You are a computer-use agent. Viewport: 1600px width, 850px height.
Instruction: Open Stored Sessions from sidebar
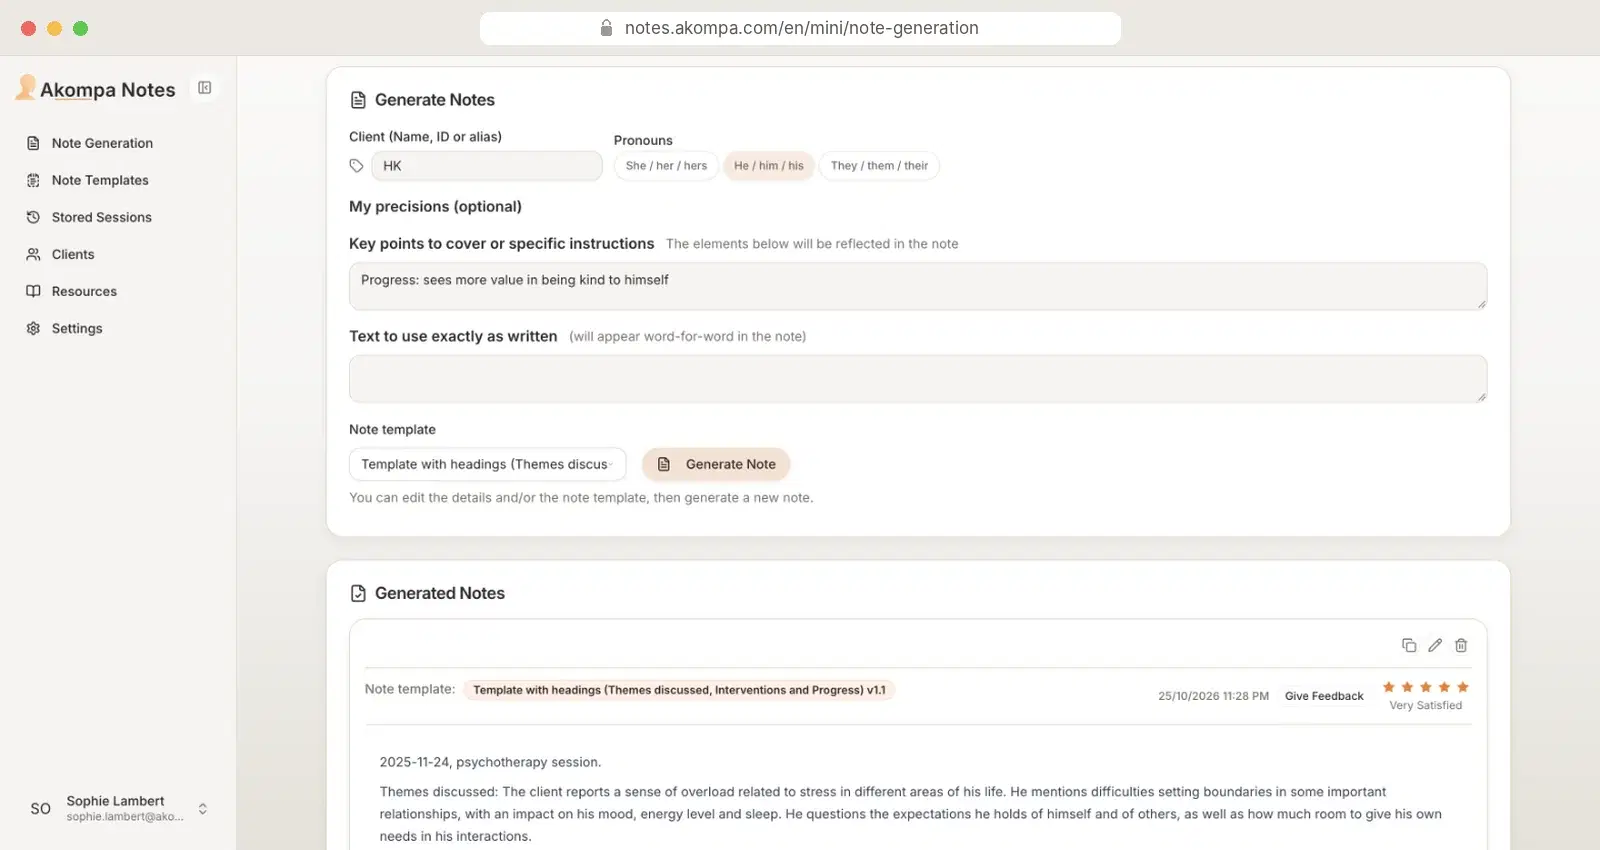[102, 217]
